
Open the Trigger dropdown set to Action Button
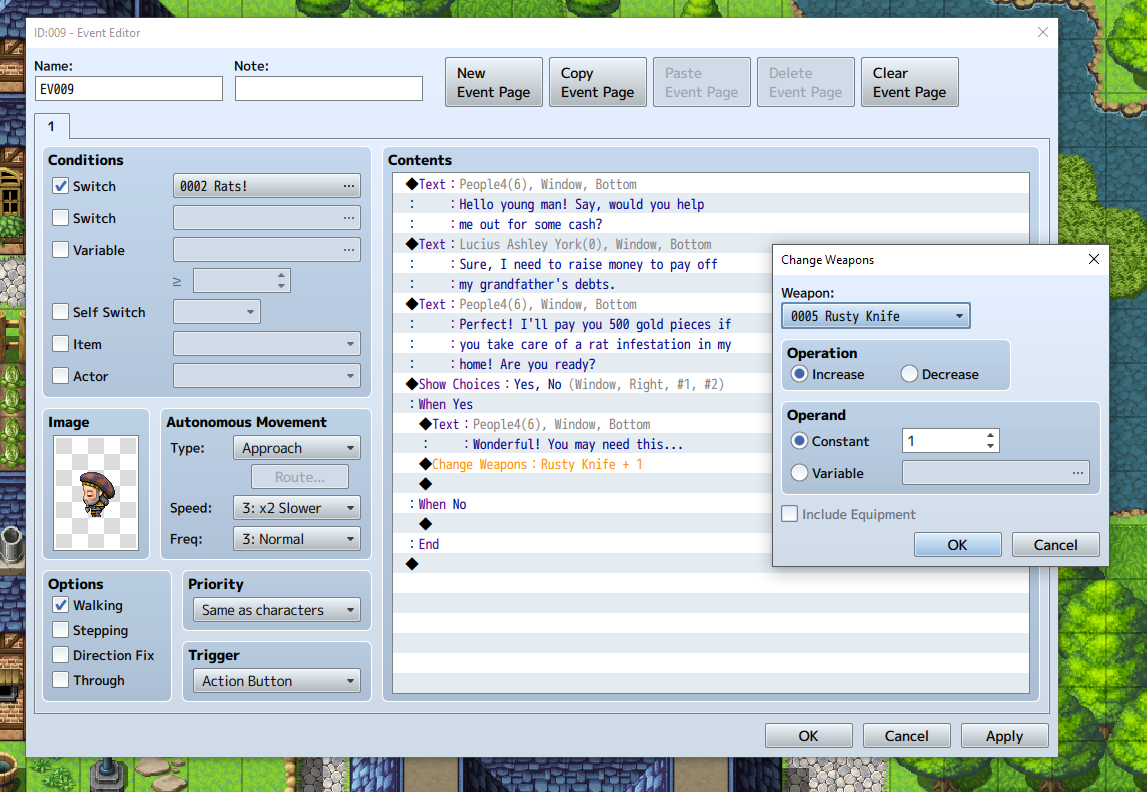275,681
